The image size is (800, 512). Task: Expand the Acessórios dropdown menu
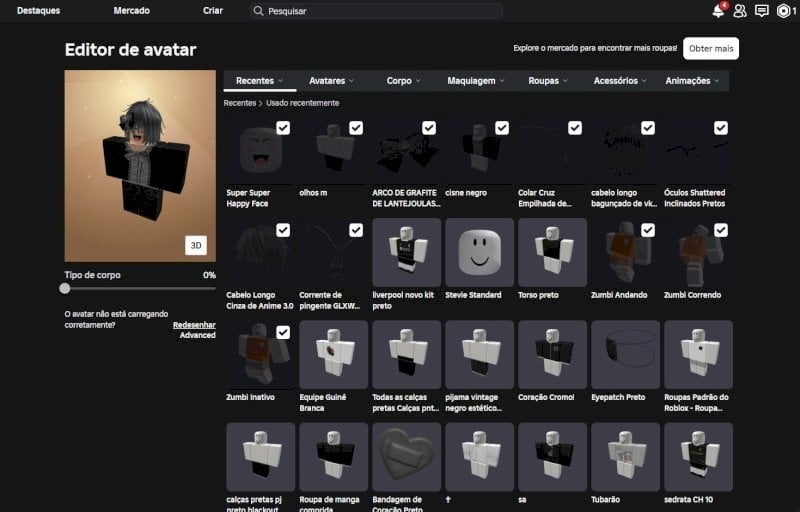pyautogui.click(x=619, y=81)
